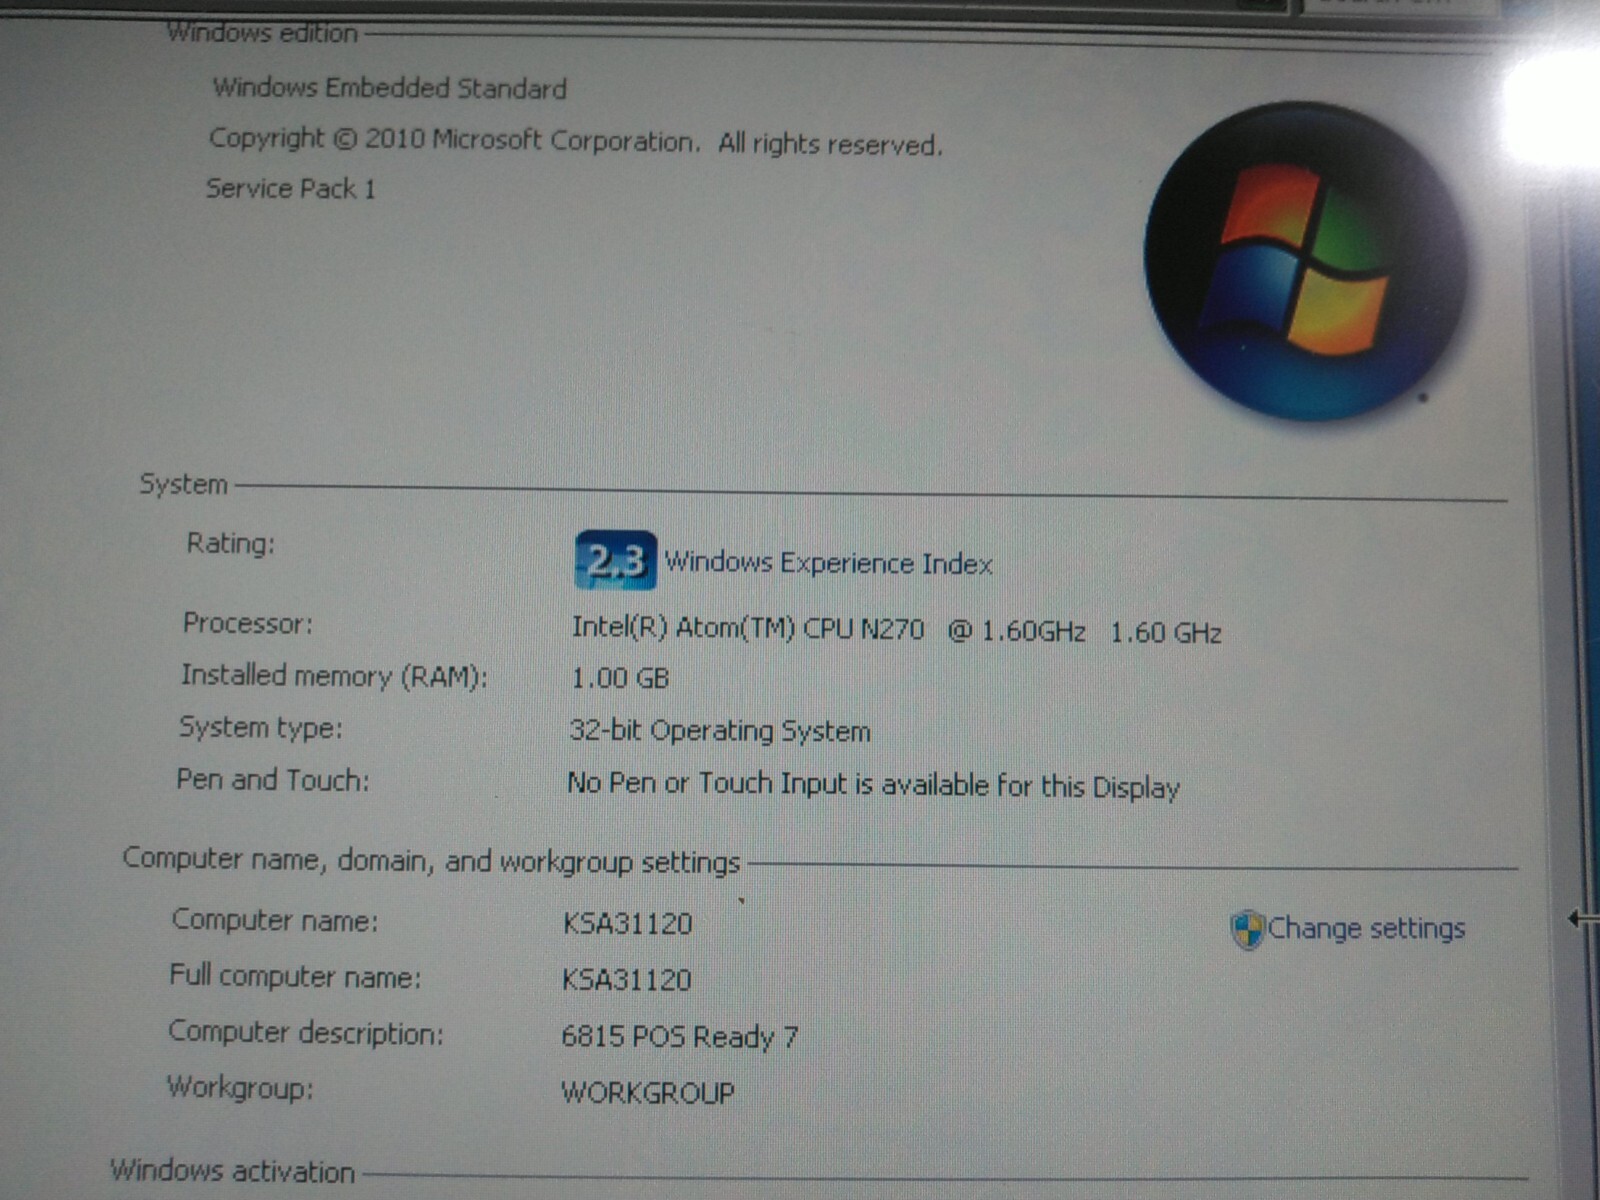Click the 'Computer name:' label
This screenshot has width=1600, height=1200.
coord(275,920)
